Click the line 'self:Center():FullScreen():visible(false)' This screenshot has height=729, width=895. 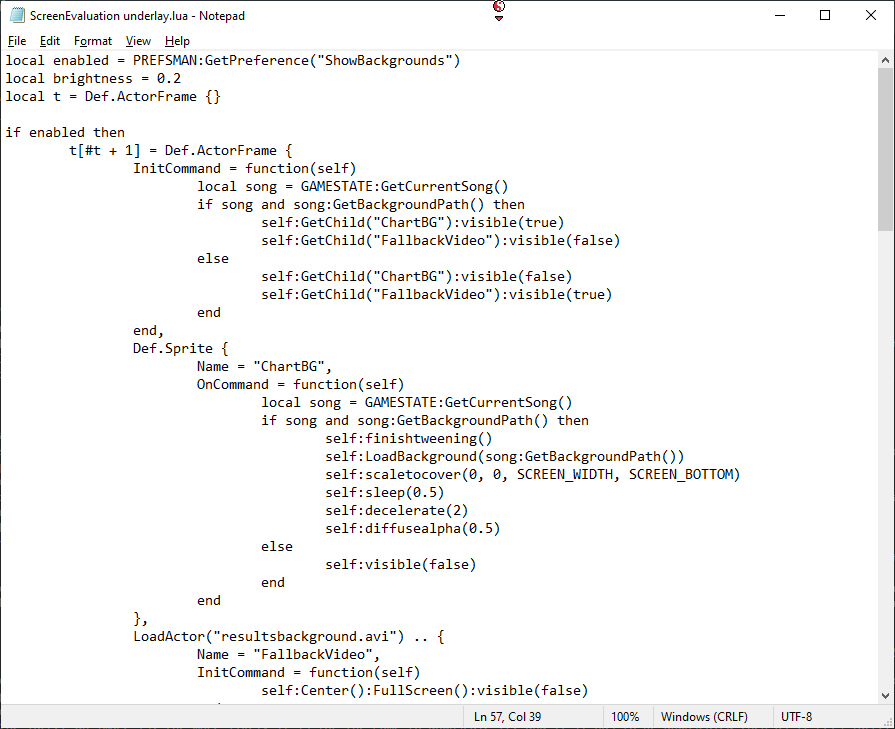click(x=425, y=690)
